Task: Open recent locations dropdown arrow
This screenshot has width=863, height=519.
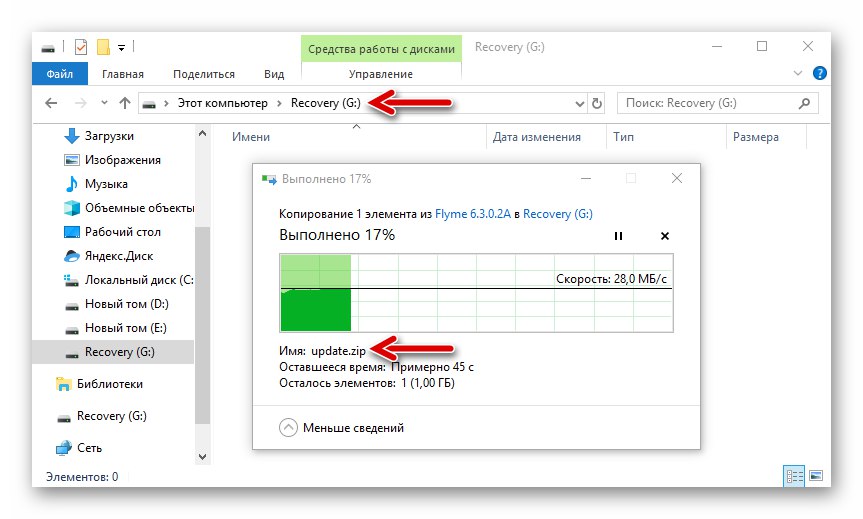Action: point(105,102)
